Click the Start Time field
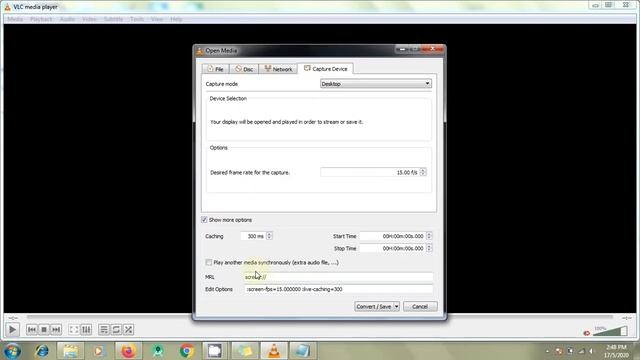This screenshot has height=360, width=640. (x=393, y=236)
